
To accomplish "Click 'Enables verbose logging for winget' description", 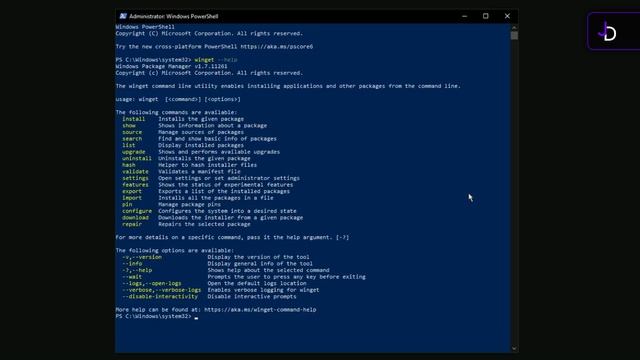I will tap(263, 290).
